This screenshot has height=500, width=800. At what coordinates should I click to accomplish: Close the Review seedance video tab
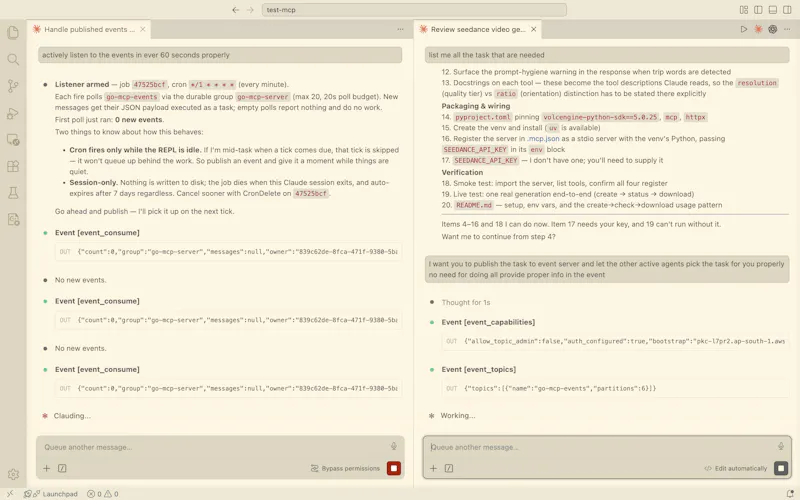click(533, 29)
